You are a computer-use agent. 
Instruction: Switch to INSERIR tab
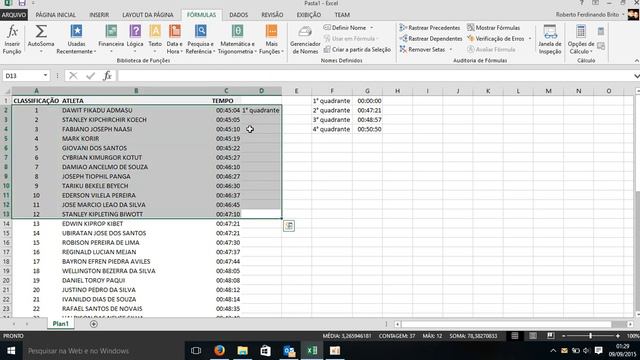99,15
